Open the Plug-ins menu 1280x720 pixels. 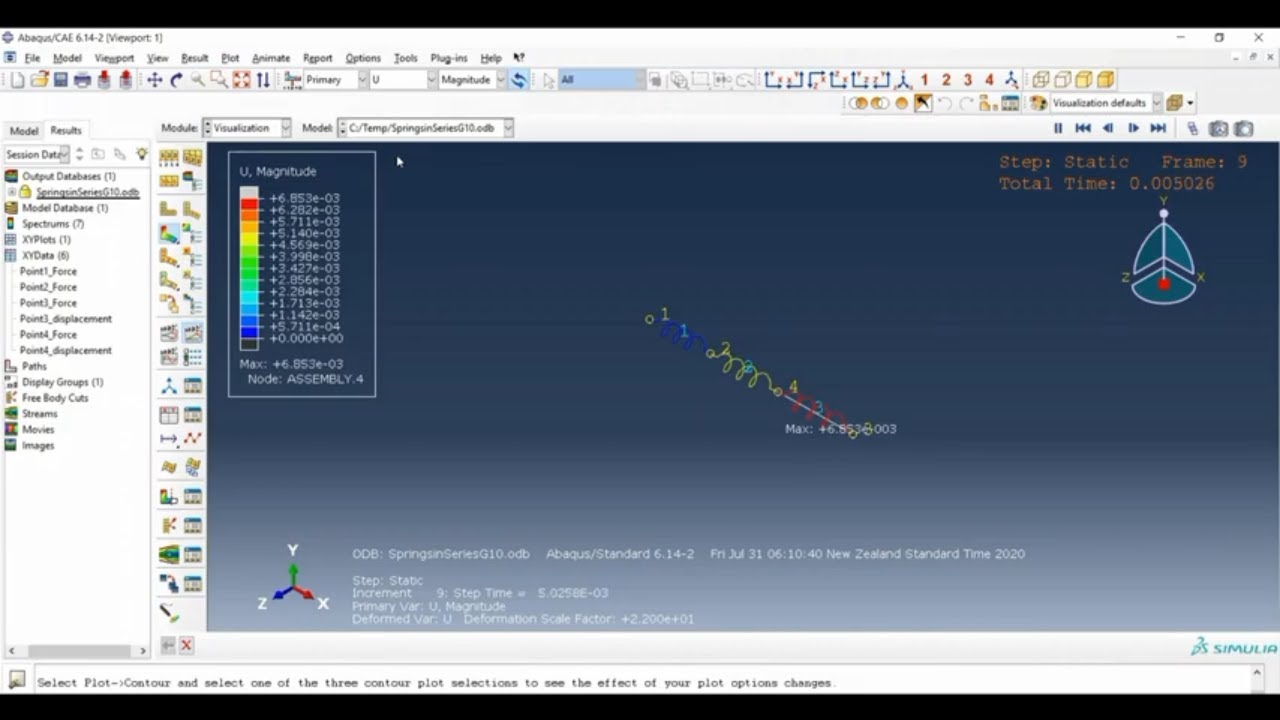(x=449, y=58)
